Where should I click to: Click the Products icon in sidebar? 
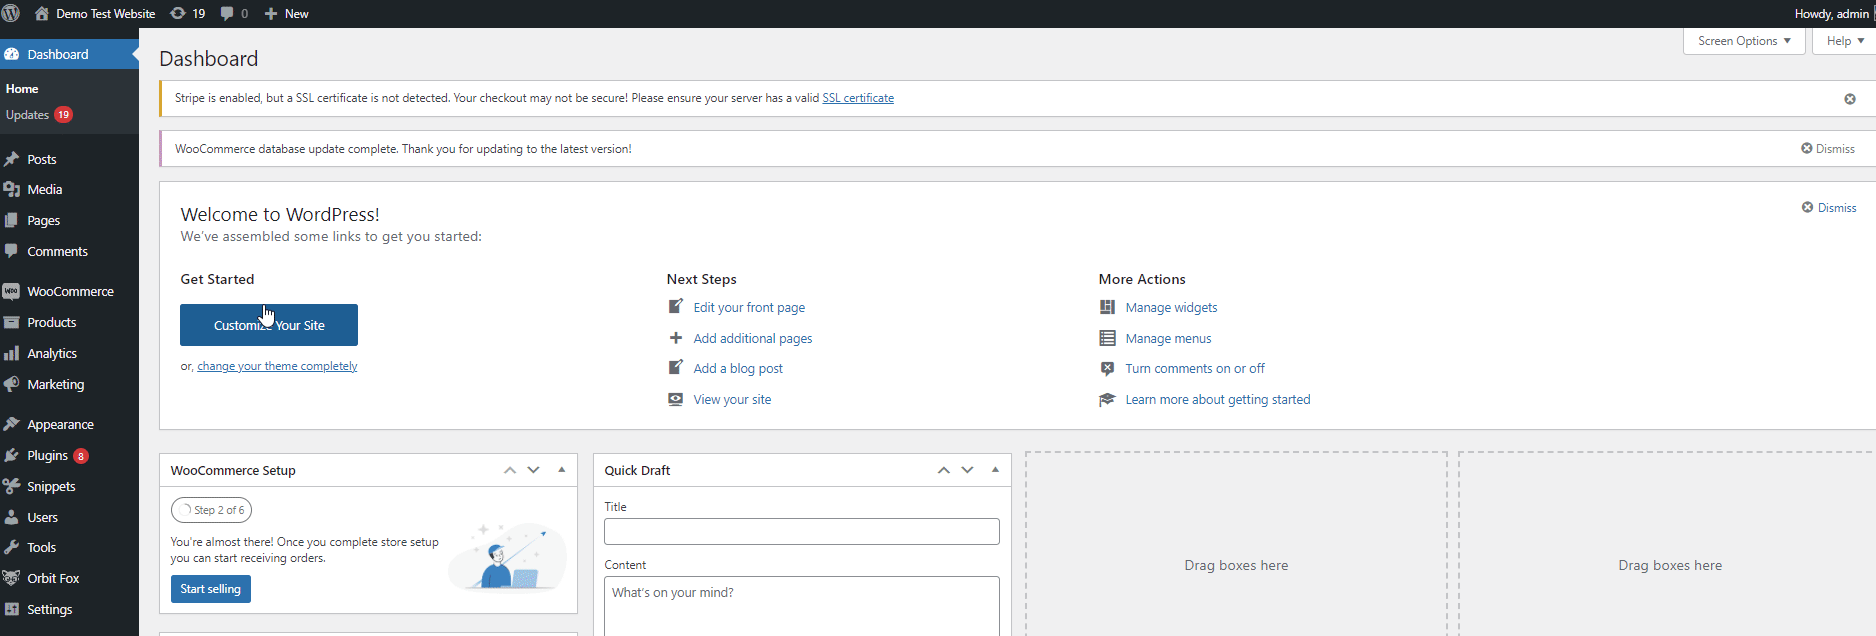12,322
